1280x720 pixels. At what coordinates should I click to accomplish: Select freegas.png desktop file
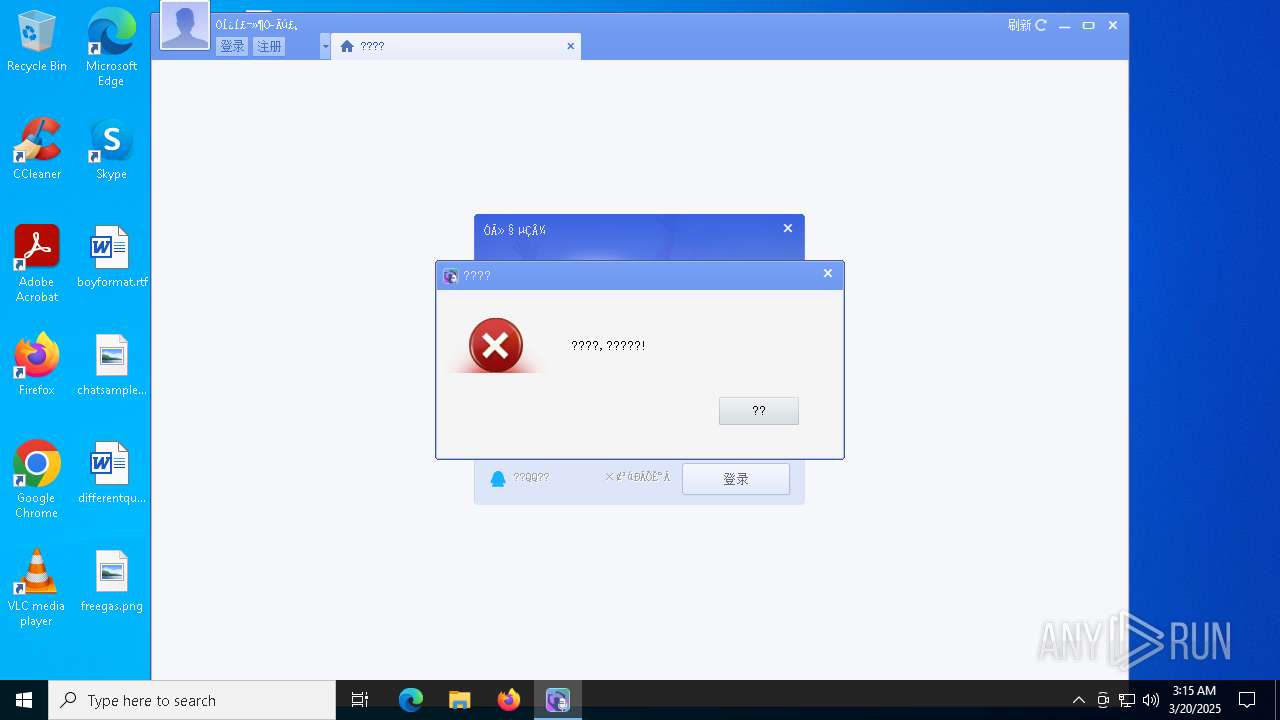coord(111,581)
